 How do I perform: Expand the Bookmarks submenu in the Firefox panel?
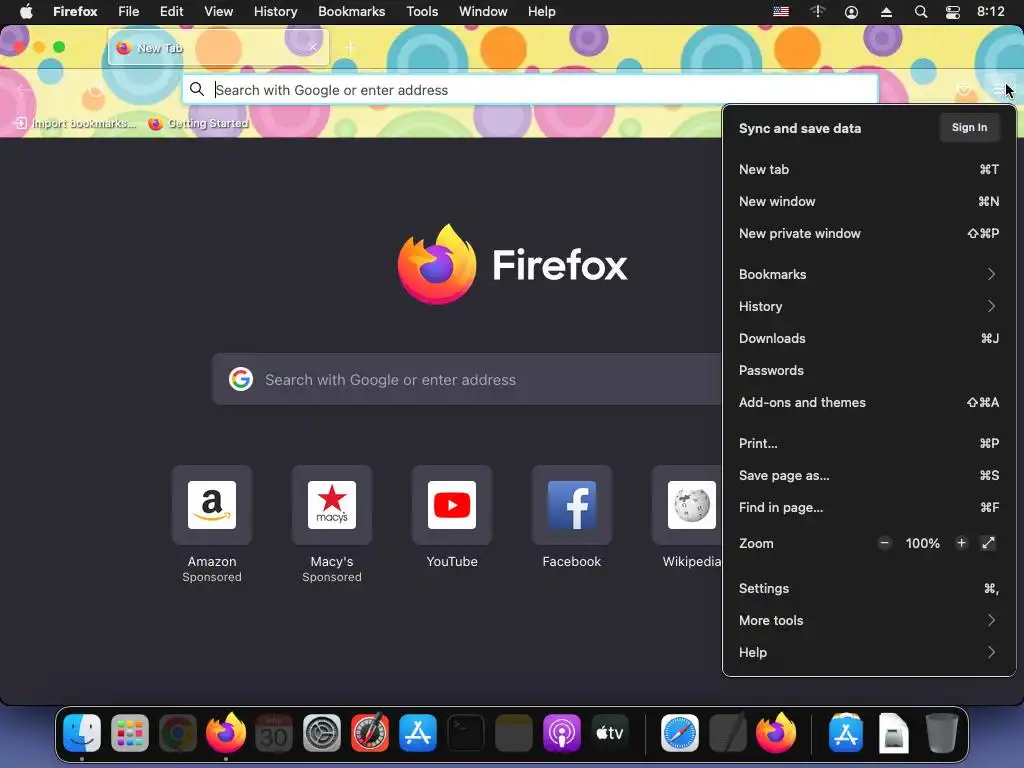(x=869, y=274)
